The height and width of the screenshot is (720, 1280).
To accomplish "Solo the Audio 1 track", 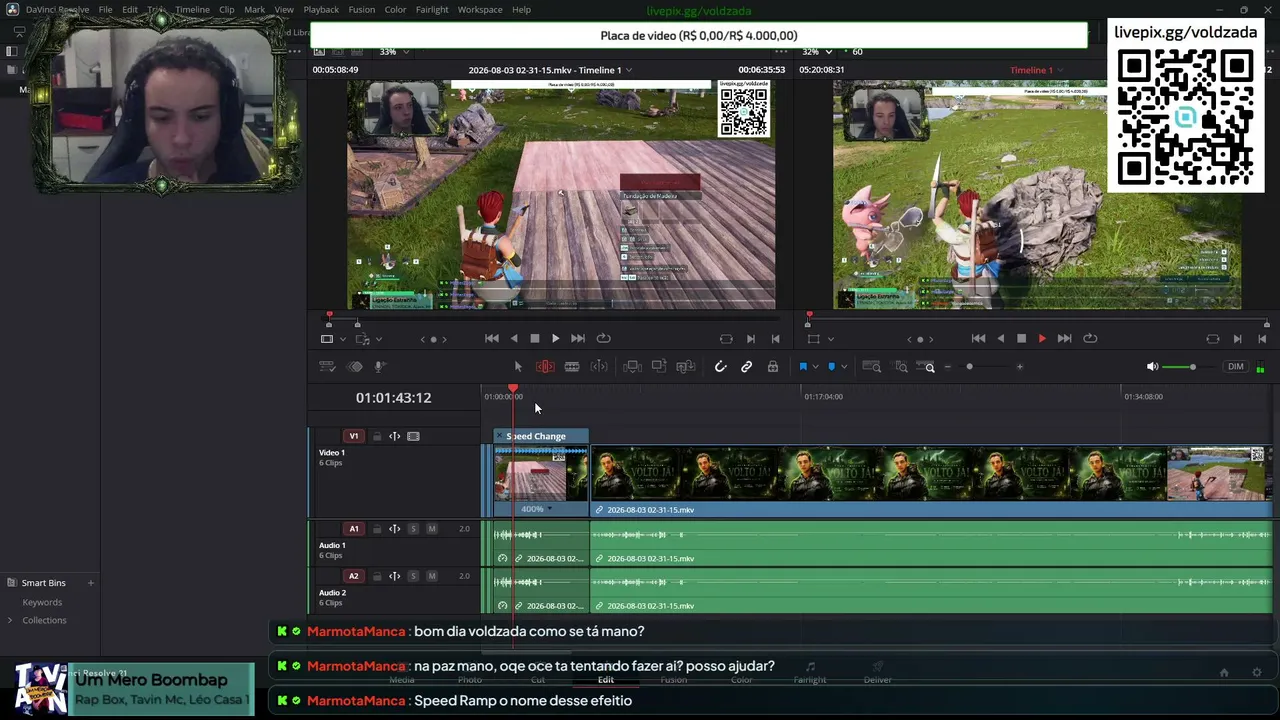I will (413, 529).
